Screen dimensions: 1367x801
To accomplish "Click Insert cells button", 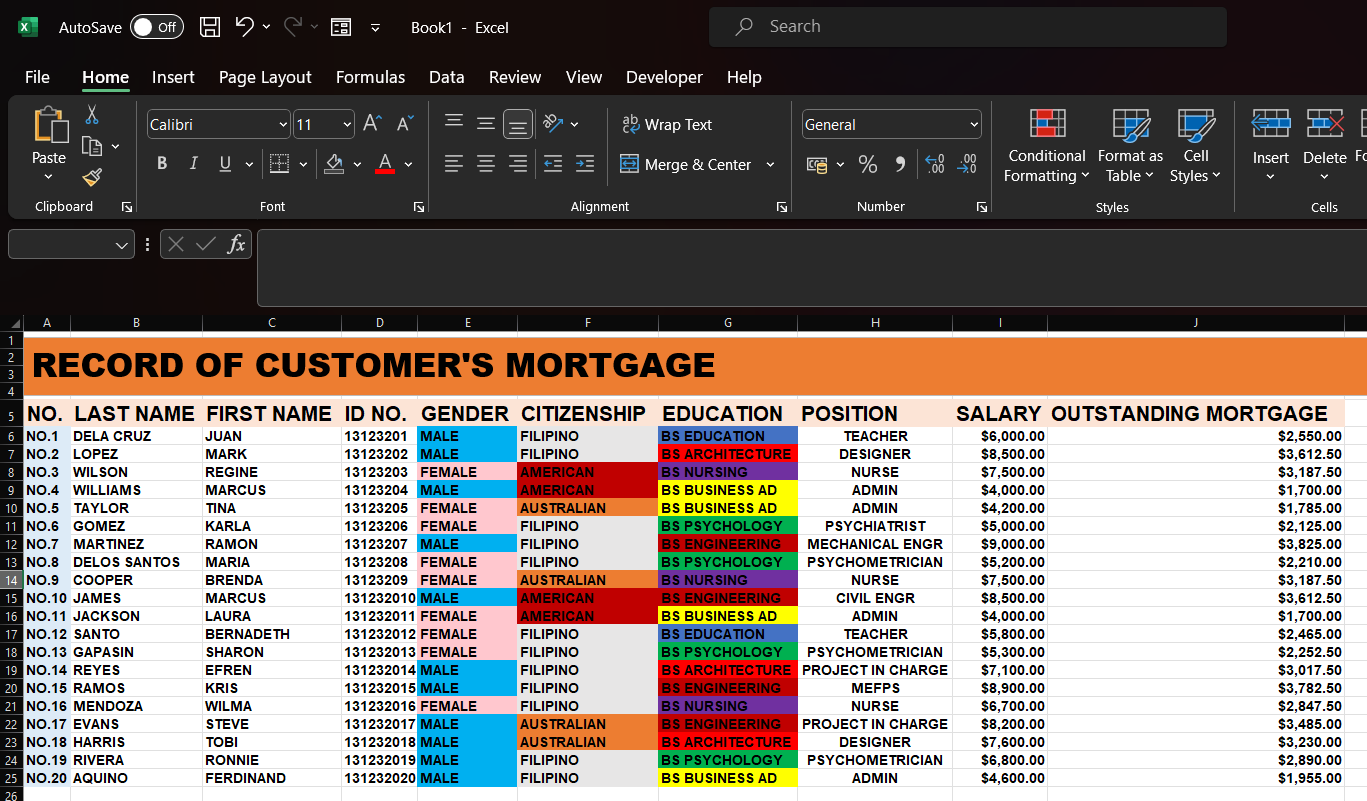I will pyautogui.click(x=1271, y=146).
